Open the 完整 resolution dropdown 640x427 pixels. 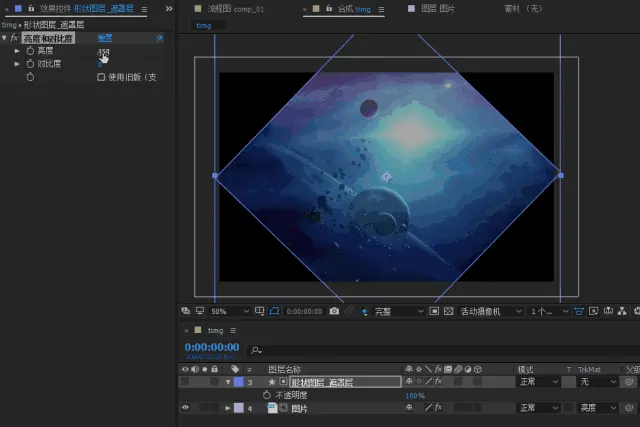(x=399, y=311)
